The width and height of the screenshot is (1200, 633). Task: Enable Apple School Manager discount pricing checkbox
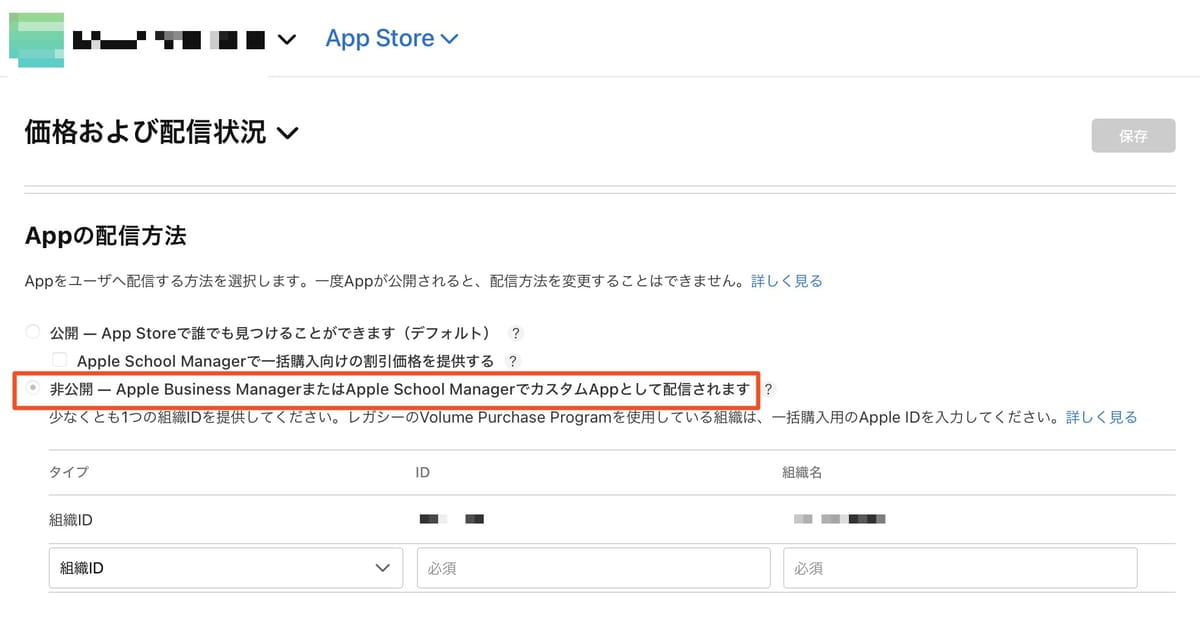tap(60, 360)
